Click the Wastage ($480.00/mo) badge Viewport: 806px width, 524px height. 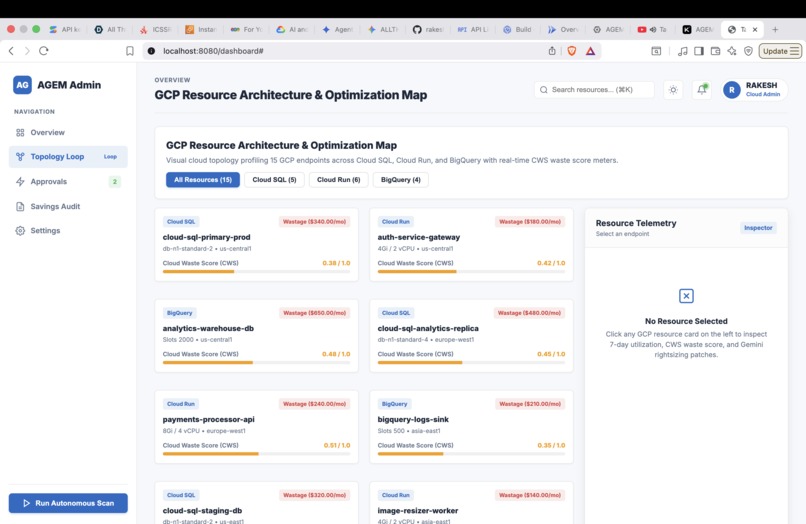point(529,313)
